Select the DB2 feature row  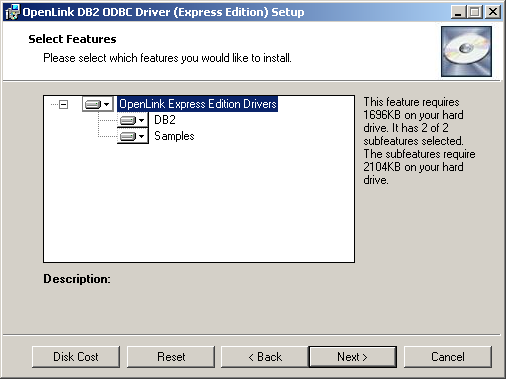[x=165, y=120]
